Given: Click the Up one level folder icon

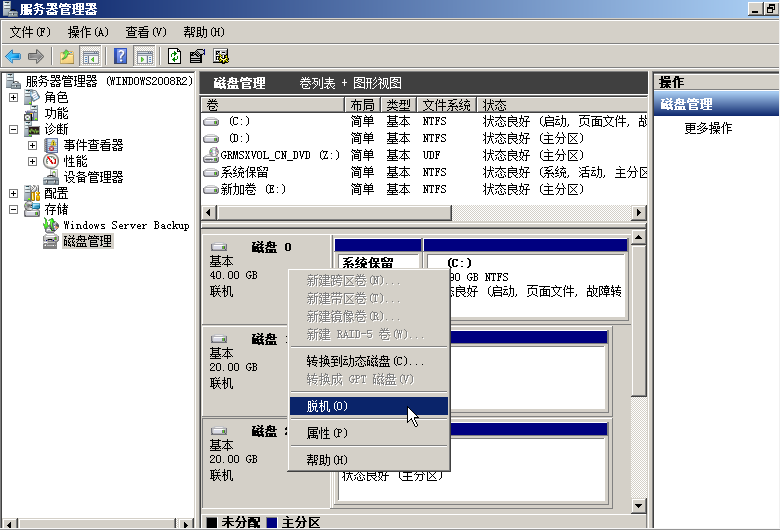Looking at the screenshot, I should coord(67,56).
